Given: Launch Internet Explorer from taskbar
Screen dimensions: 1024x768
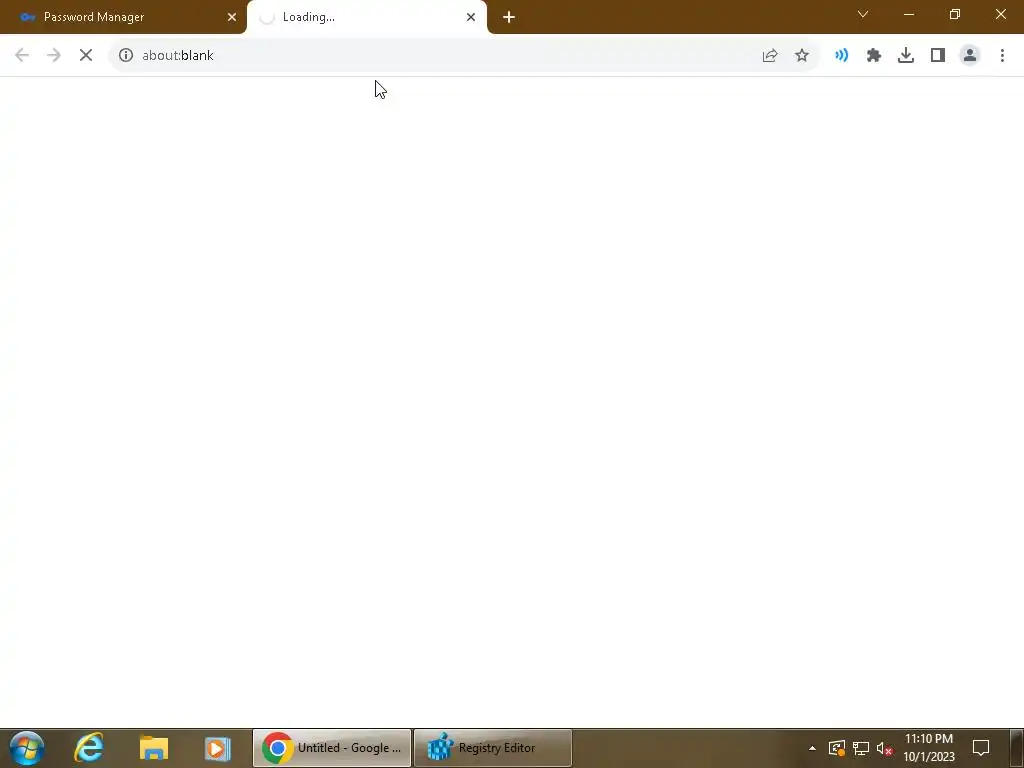Looking at the screenshot, I should pyautogui.click(x=89, y=748).
